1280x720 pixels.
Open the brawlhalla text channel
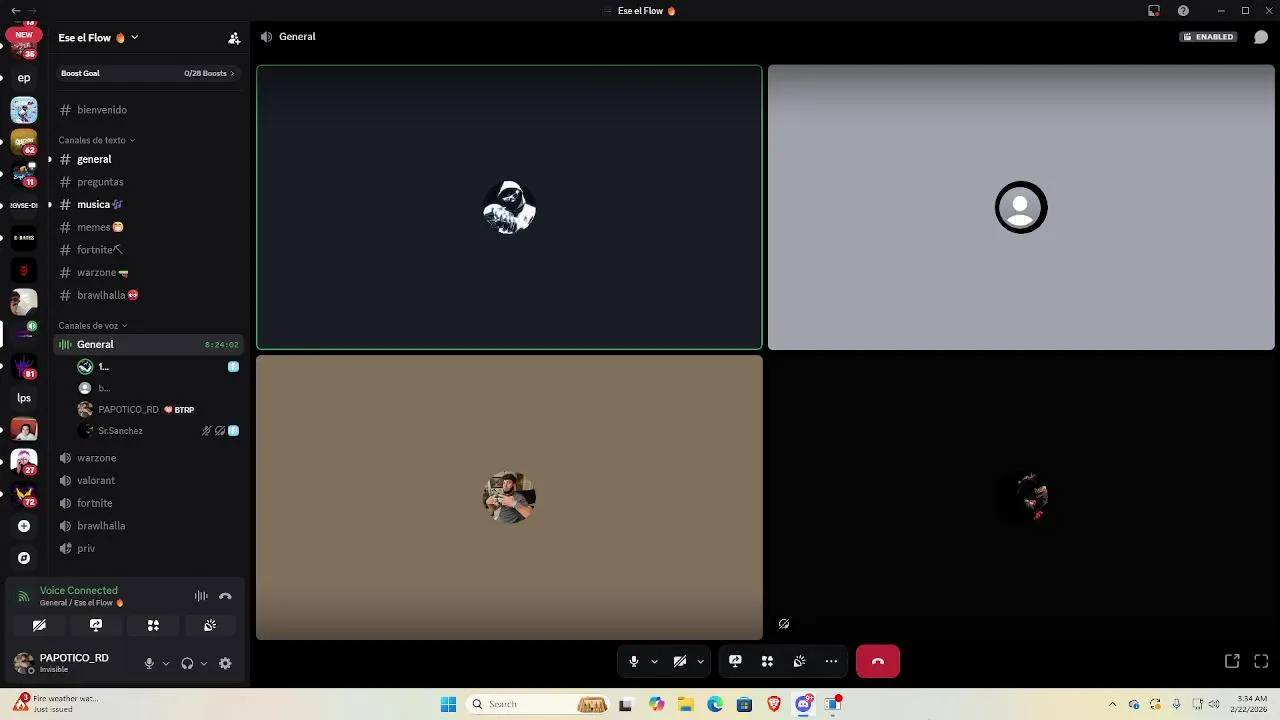(148, 295)
